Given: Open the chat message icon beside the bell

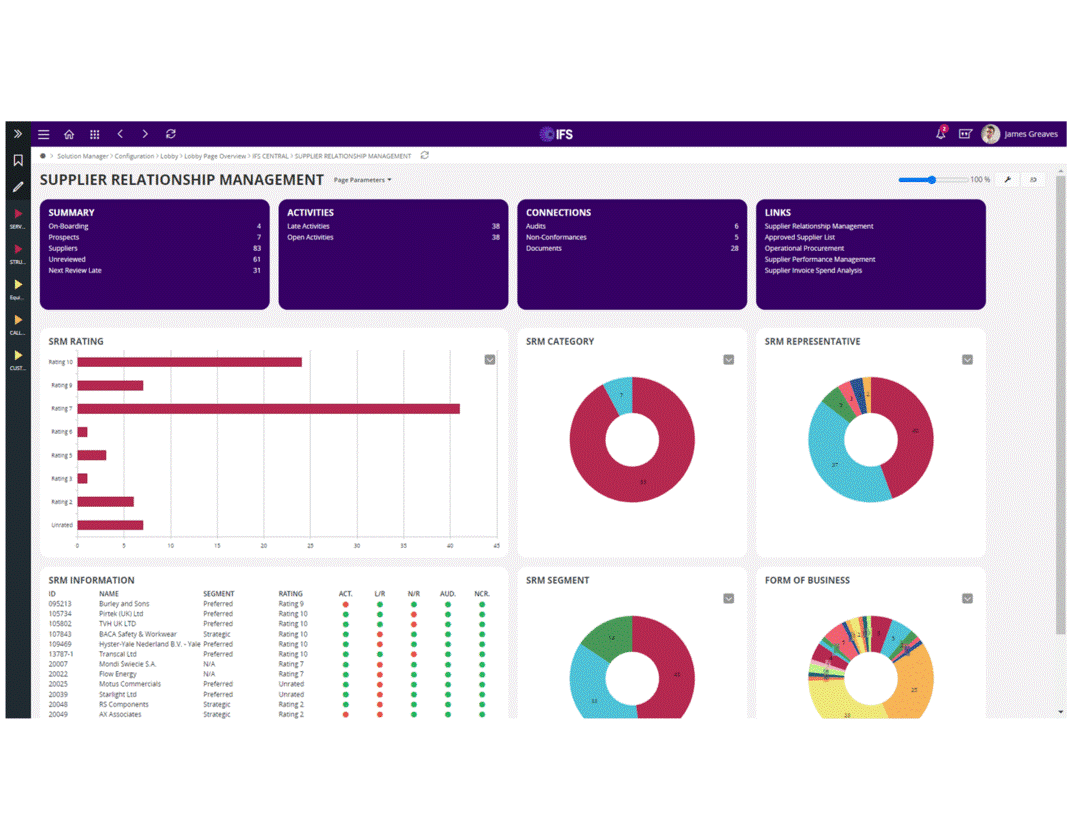Looking at the screenshot, I should 965,134.
